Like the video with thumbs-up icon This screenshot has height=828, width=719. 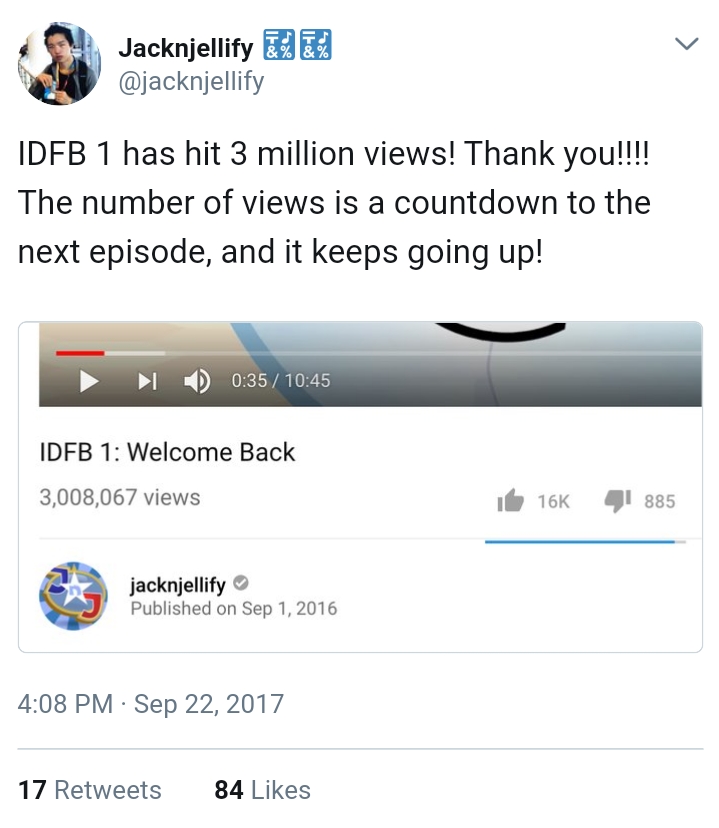click(x=510, y=500)
